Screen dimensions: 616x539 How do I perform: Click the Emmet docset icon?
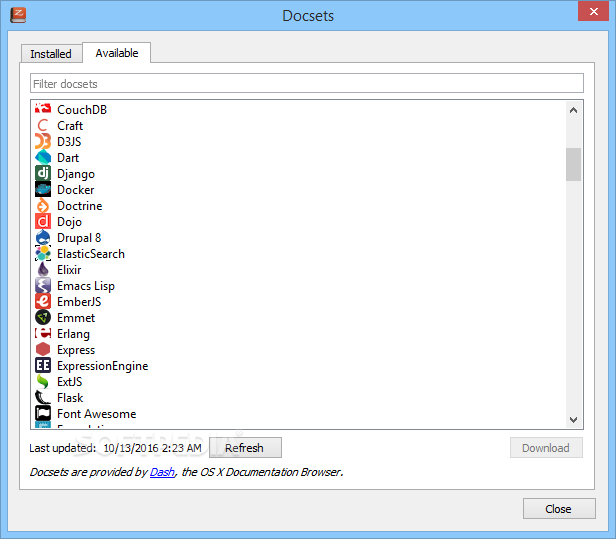[x=43, y=317]
